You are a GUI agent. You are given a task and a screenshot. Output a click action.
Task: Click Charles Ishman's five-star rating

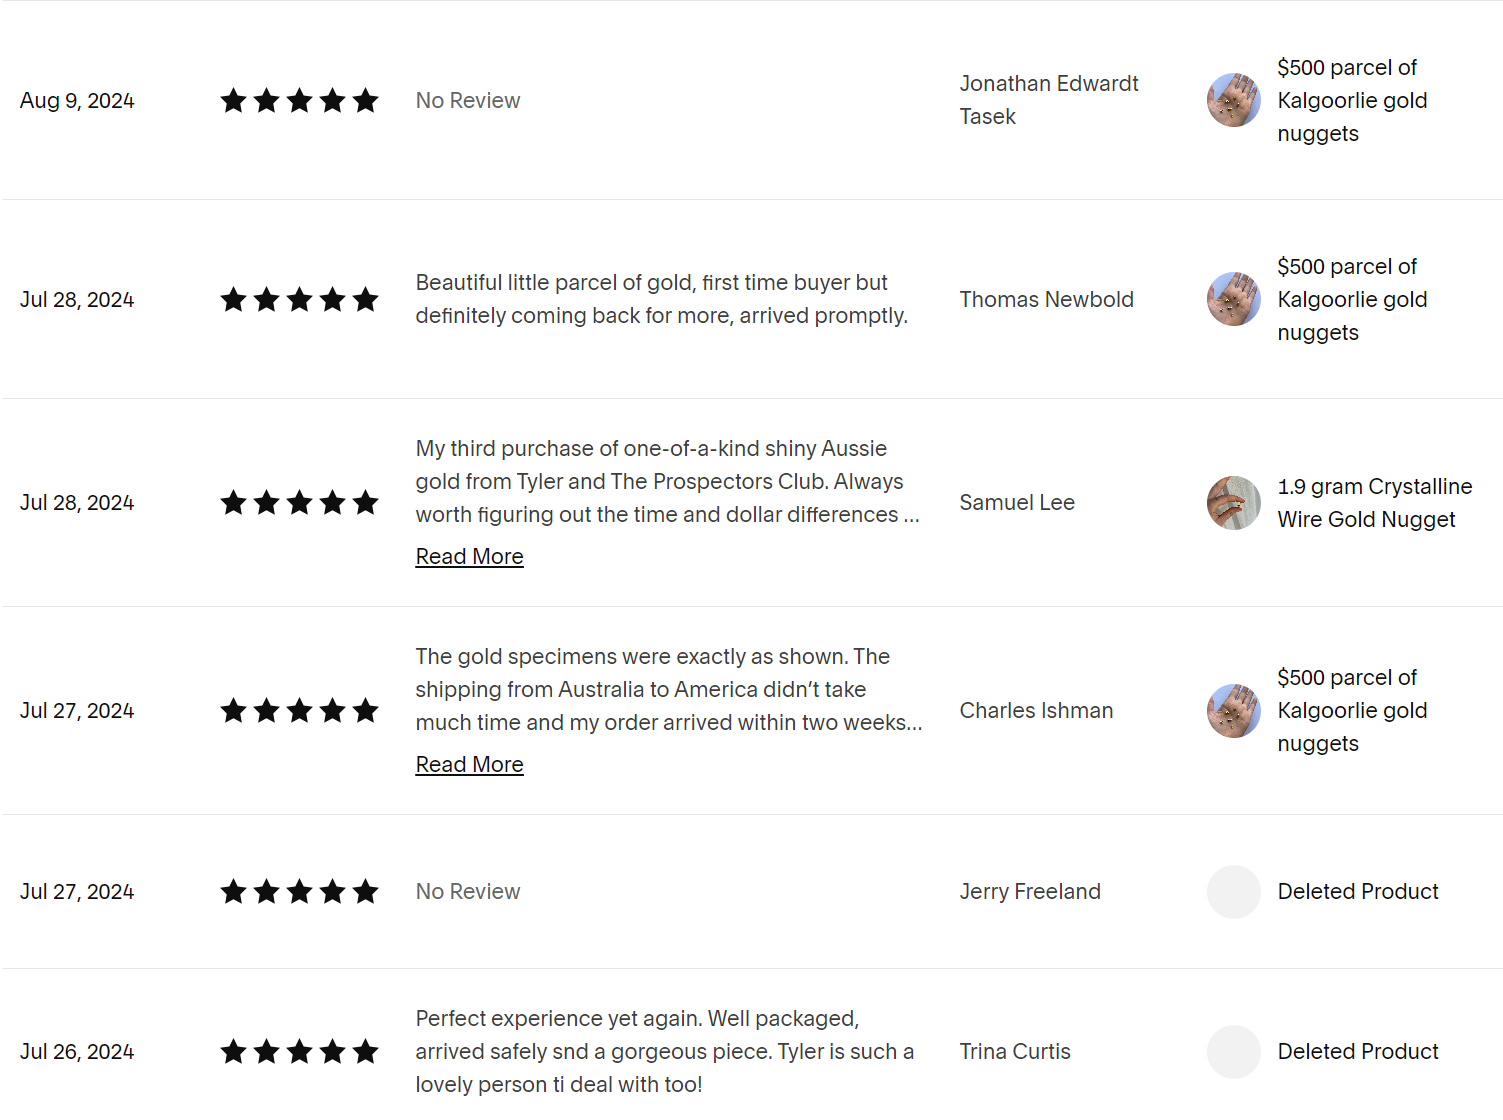299,711
